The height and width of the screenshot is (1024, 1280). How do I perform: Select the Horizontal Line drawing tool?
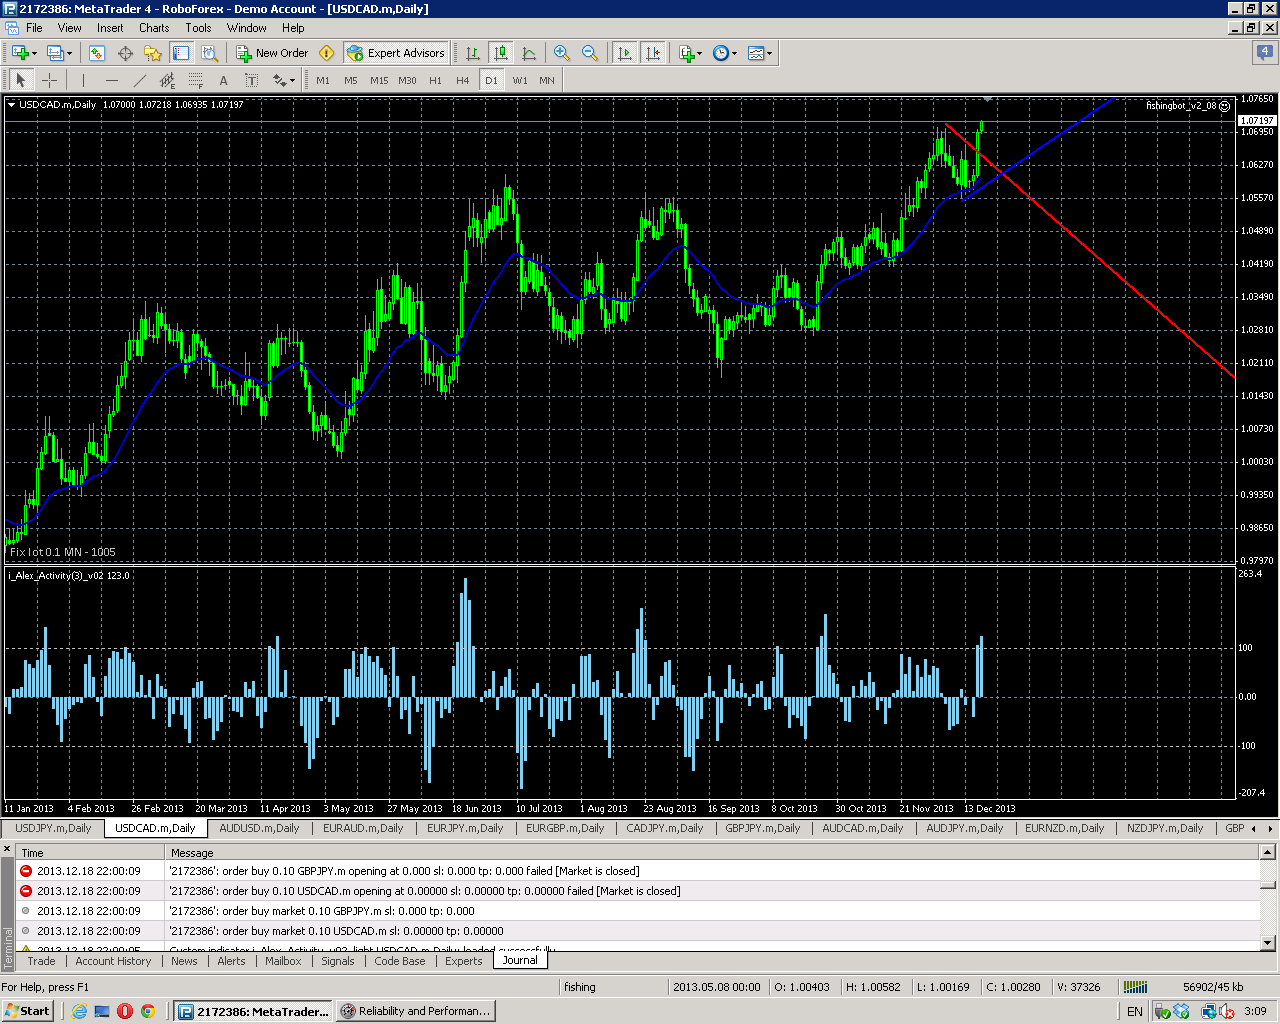111,80
